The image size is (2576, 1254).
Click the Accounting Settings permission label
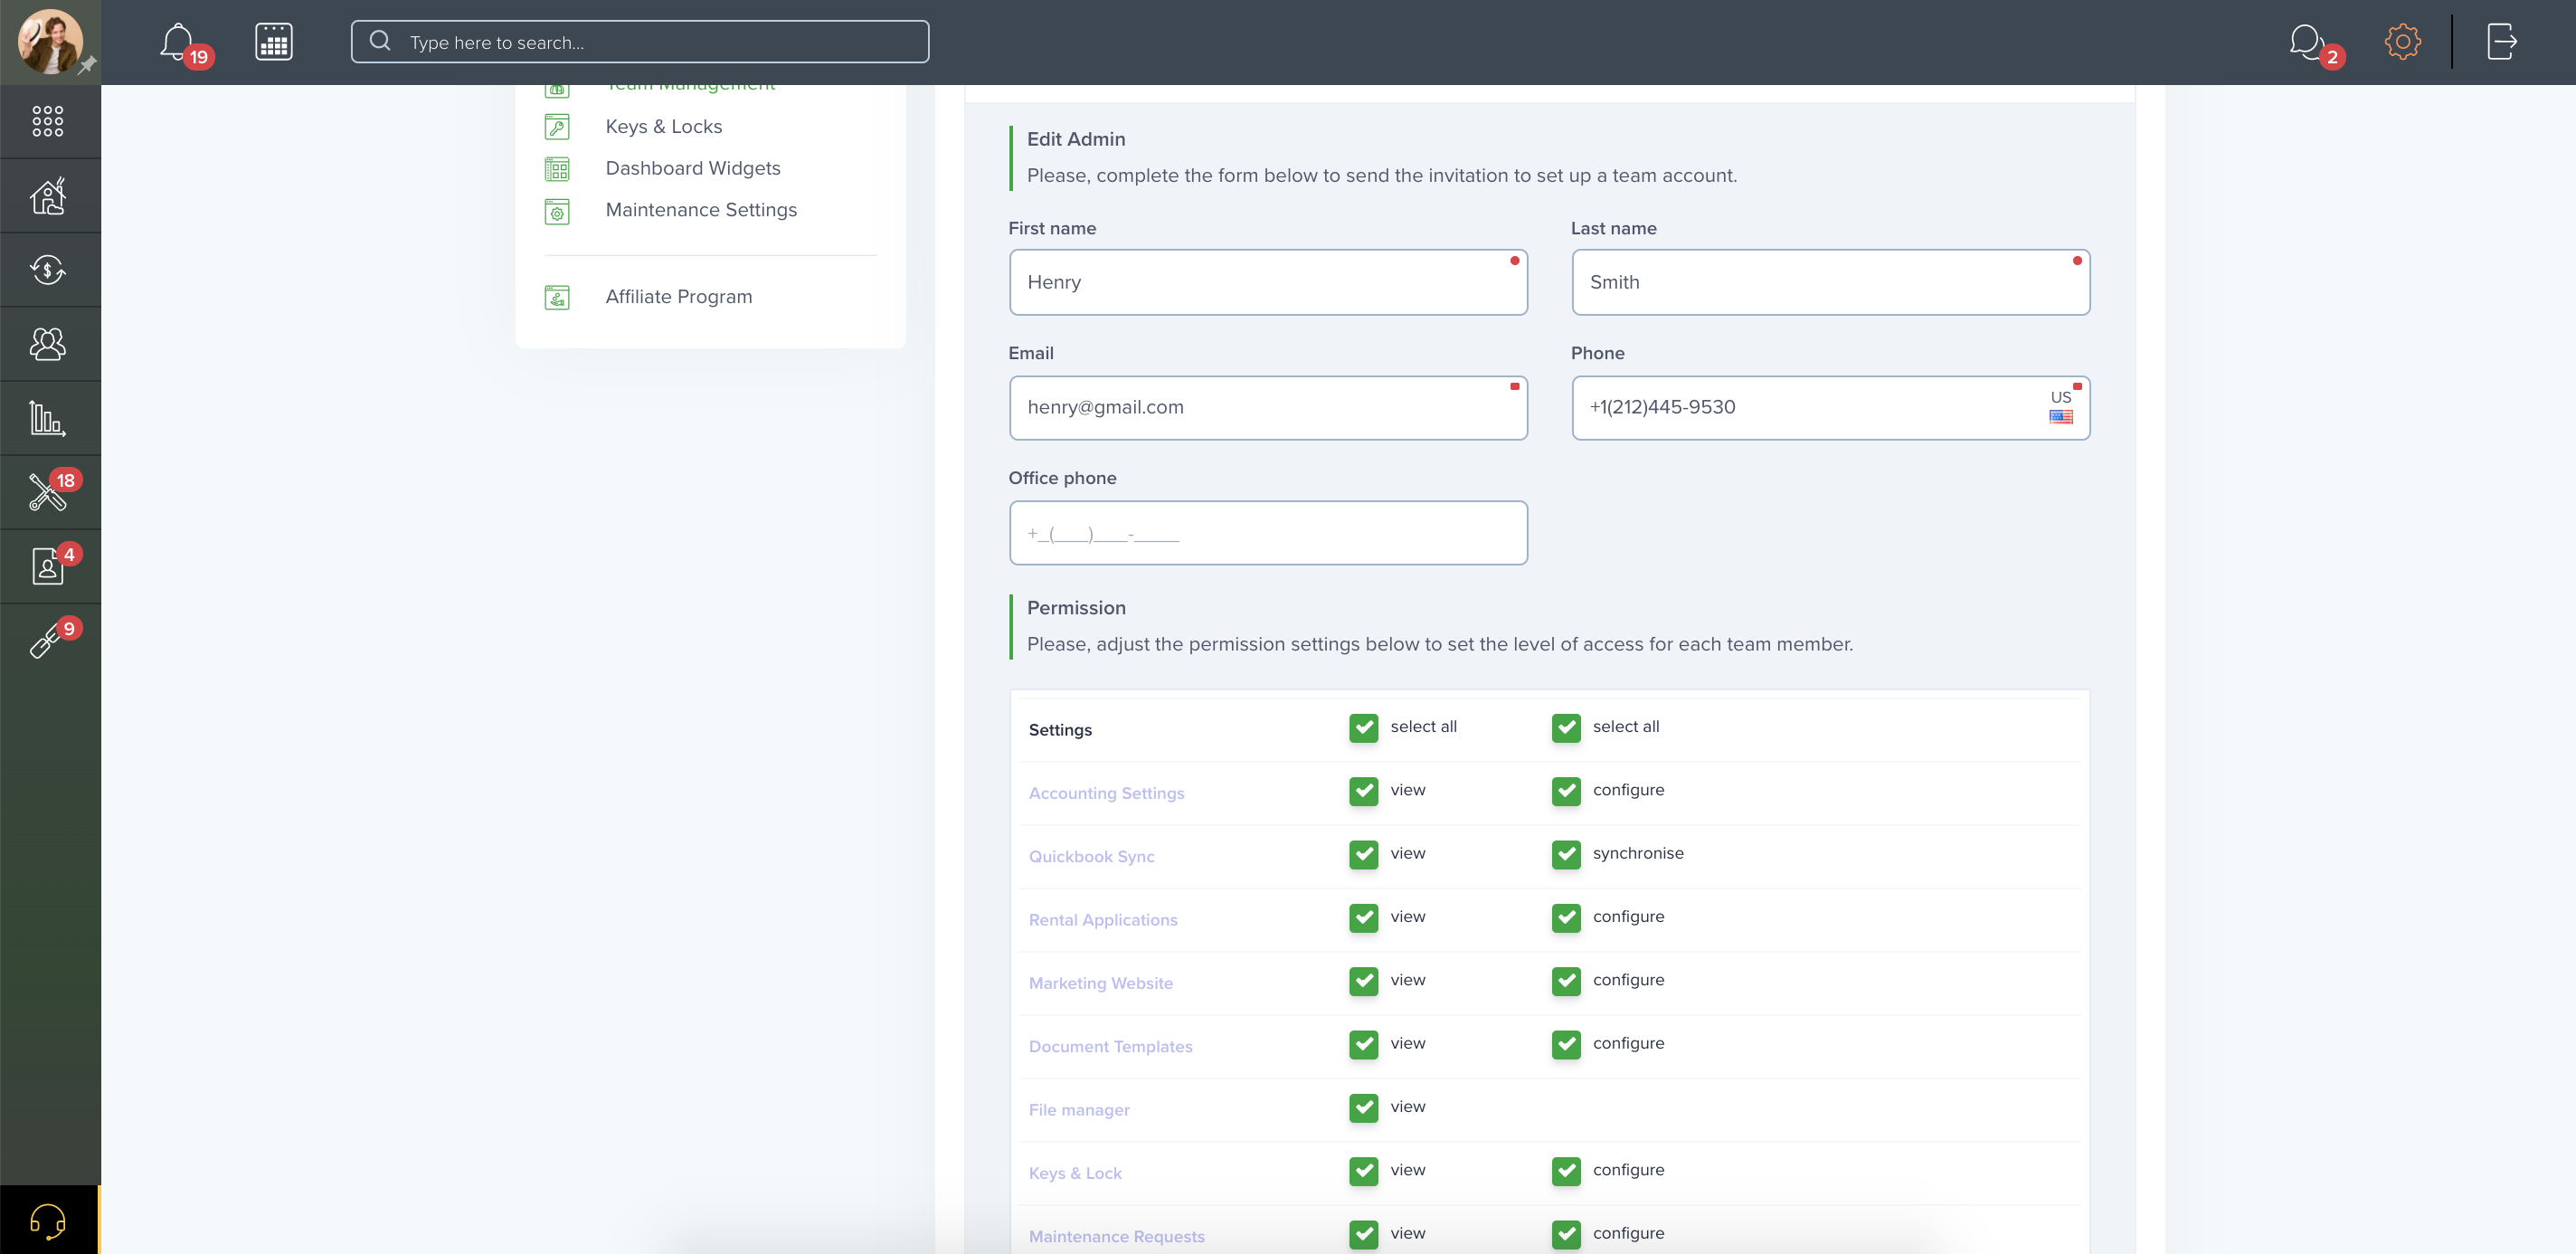tap(1106, 793)
